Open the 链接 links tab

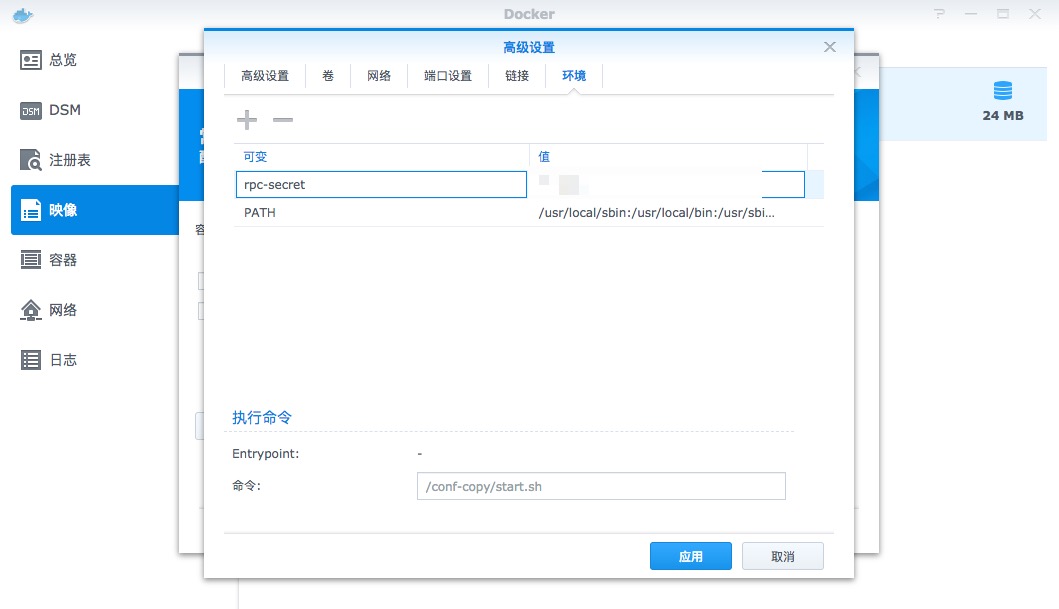click(x=517, y=76)
